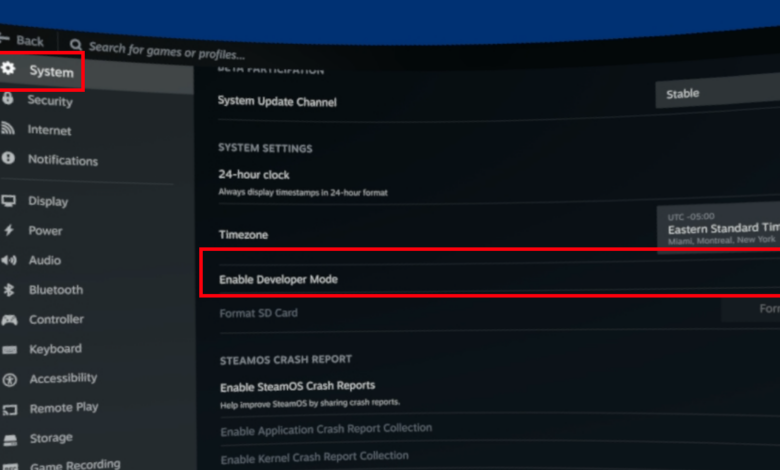Click the Format SD Card label
Screen dimensions: 780x470
(259, 313)
